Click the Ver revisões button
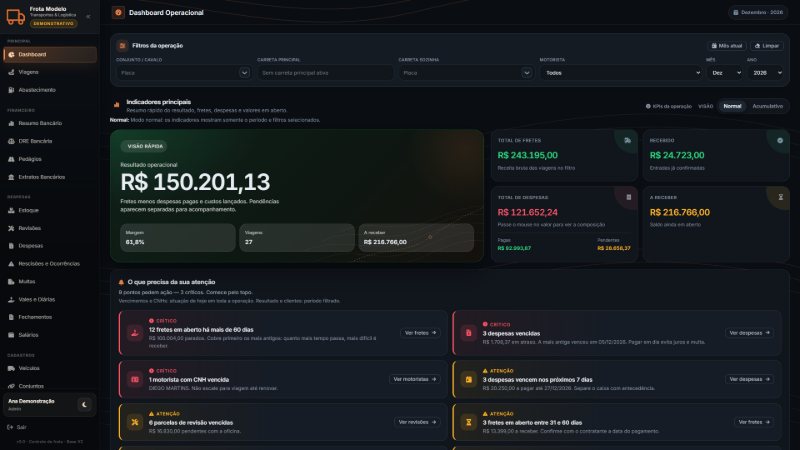Viewport: 800px width, 450px height. pos(417,422)
